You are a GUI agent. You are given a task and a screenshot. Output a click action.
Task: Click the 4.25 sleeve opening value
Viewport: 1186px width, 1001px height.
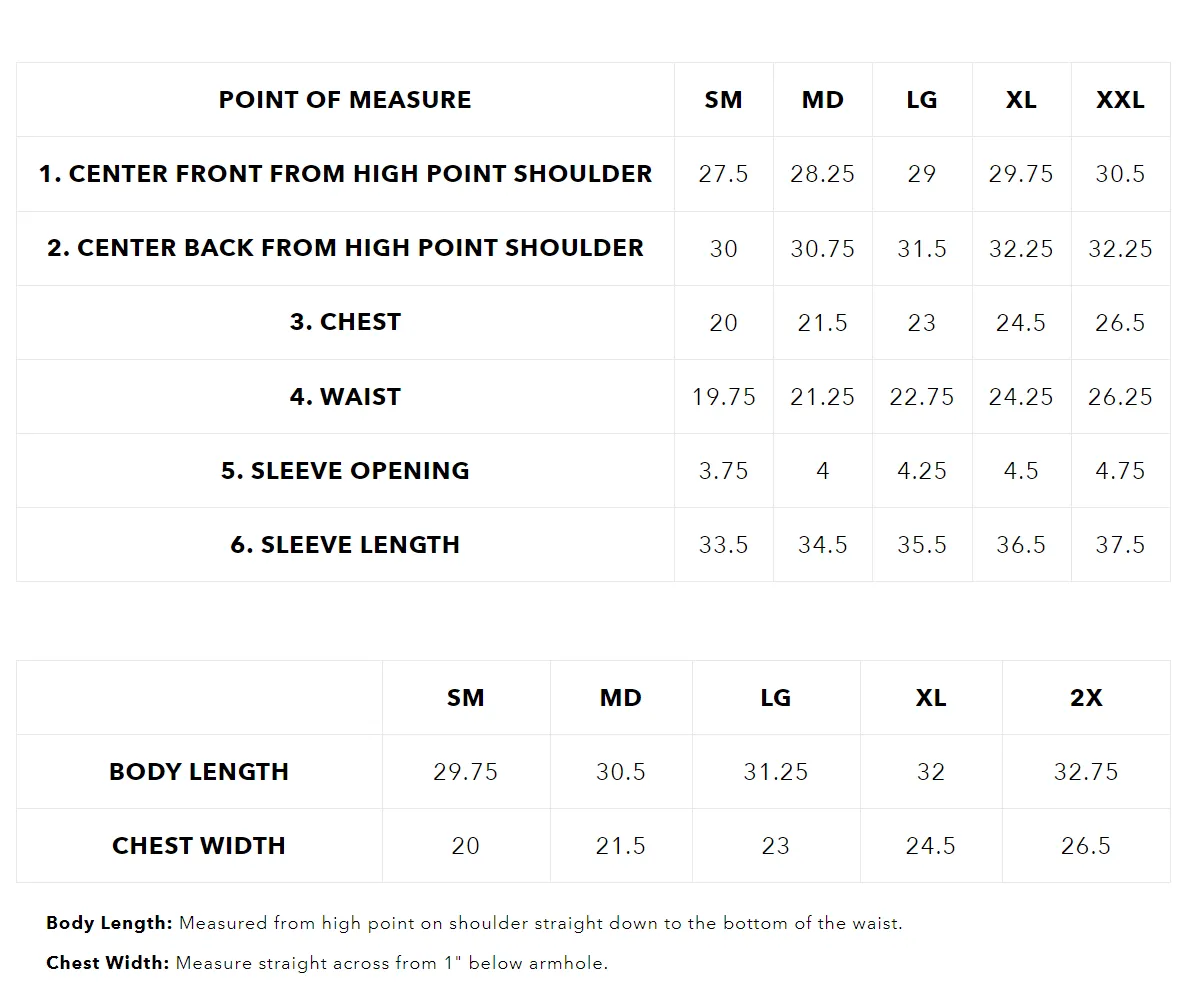tap(921, 471)
